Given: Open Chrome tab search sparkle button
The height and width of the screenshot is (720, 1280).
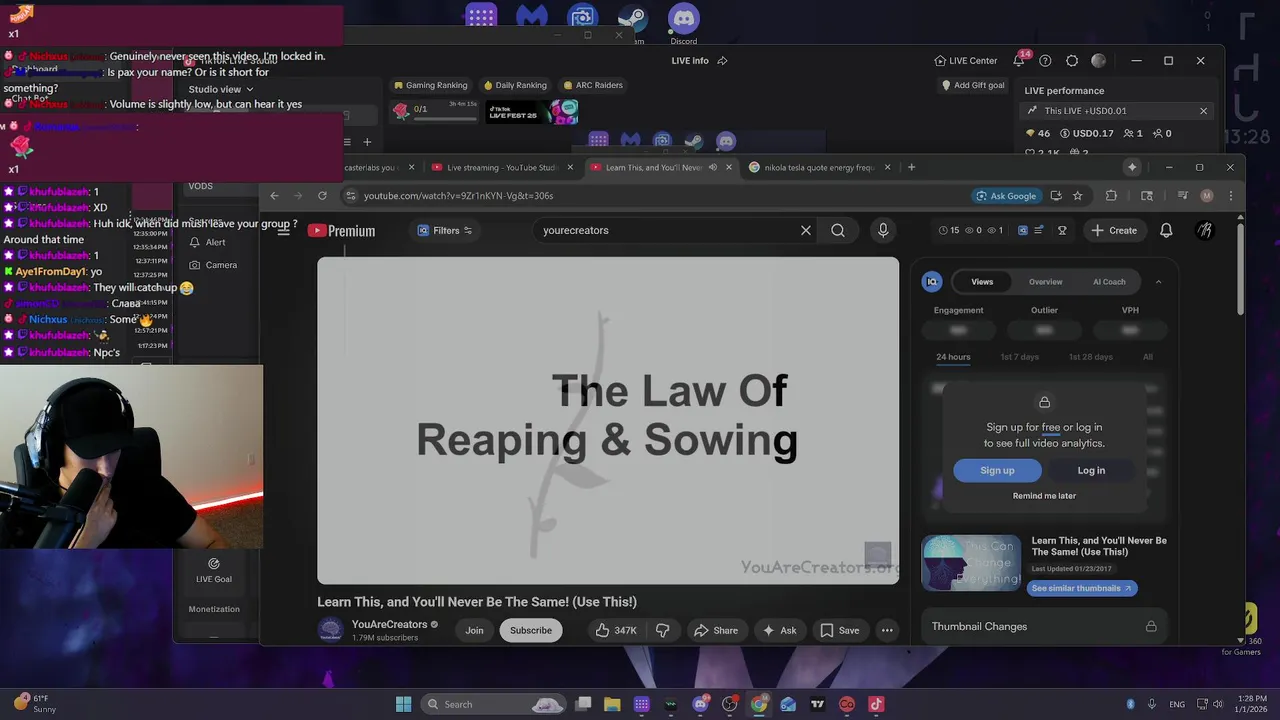Looking at the screenshot, I should pos(1132,167).
